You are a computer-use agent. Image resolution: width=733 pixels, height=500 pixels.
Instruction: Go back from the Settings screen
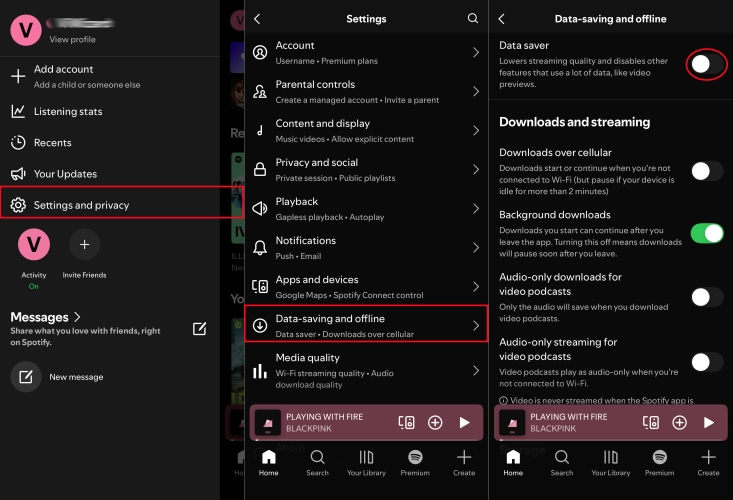[257, 19]
